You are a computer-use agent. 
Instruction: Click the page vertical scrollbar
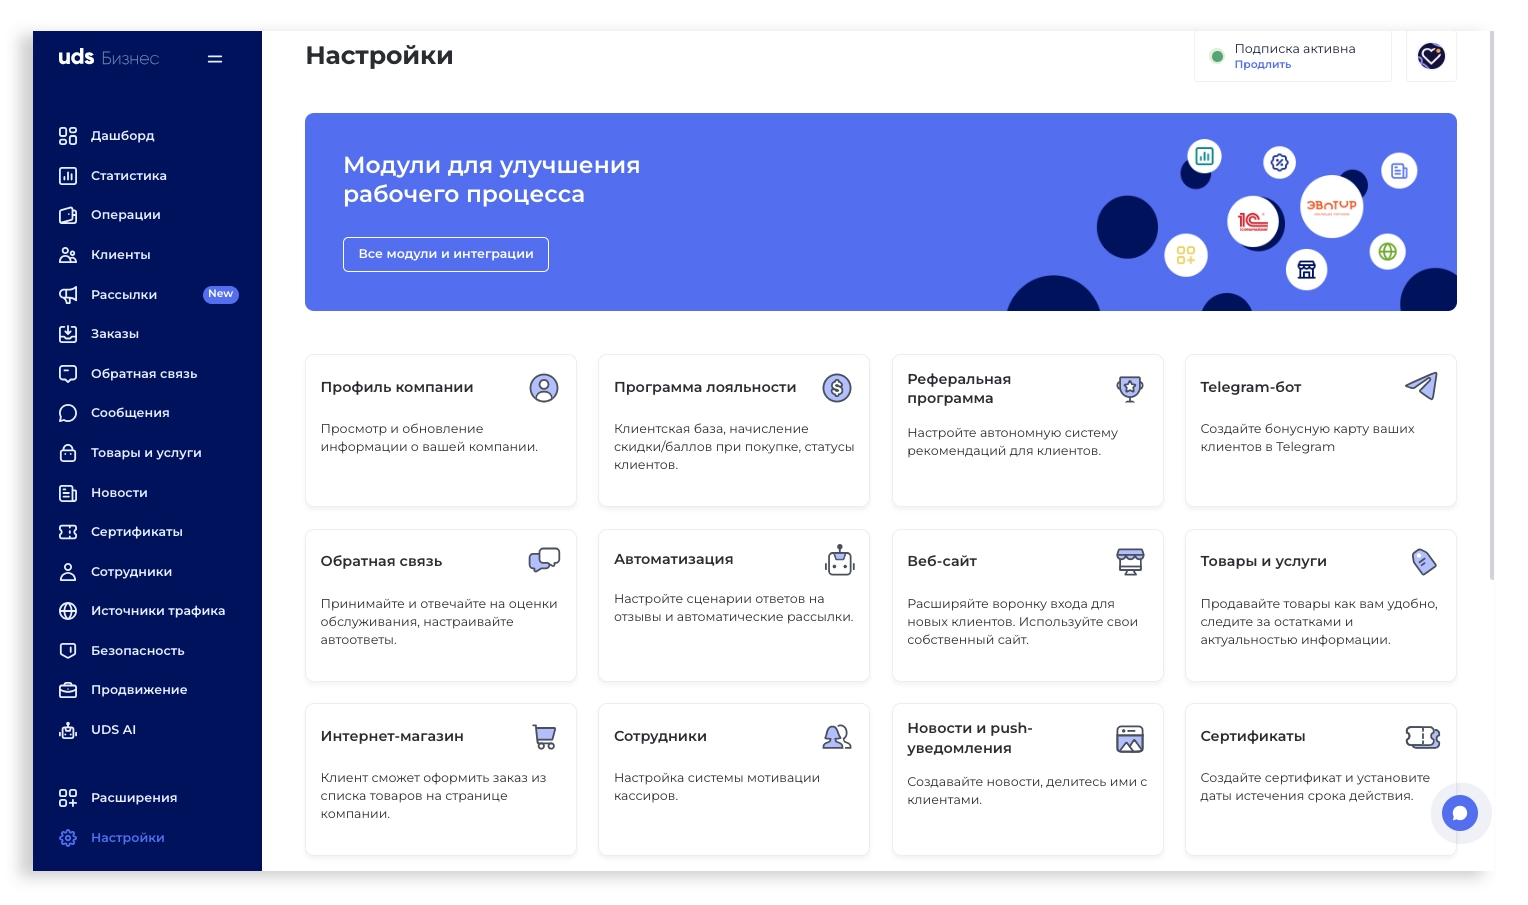(1491, 300)
